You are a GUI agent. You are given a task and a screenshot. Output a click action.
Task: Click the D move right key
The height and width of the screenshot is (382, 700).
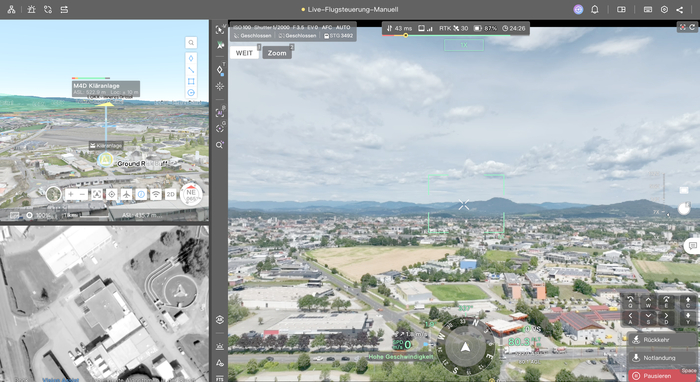[x=666, y=318]
